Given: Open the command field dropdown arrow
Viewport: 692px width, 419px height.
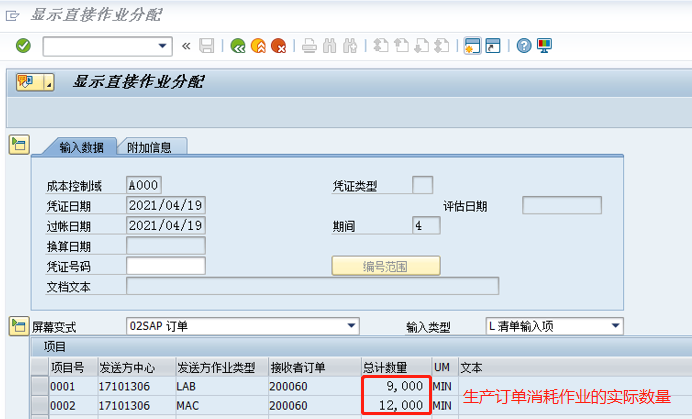Looking at the screenshot, I should click(162, 46).
